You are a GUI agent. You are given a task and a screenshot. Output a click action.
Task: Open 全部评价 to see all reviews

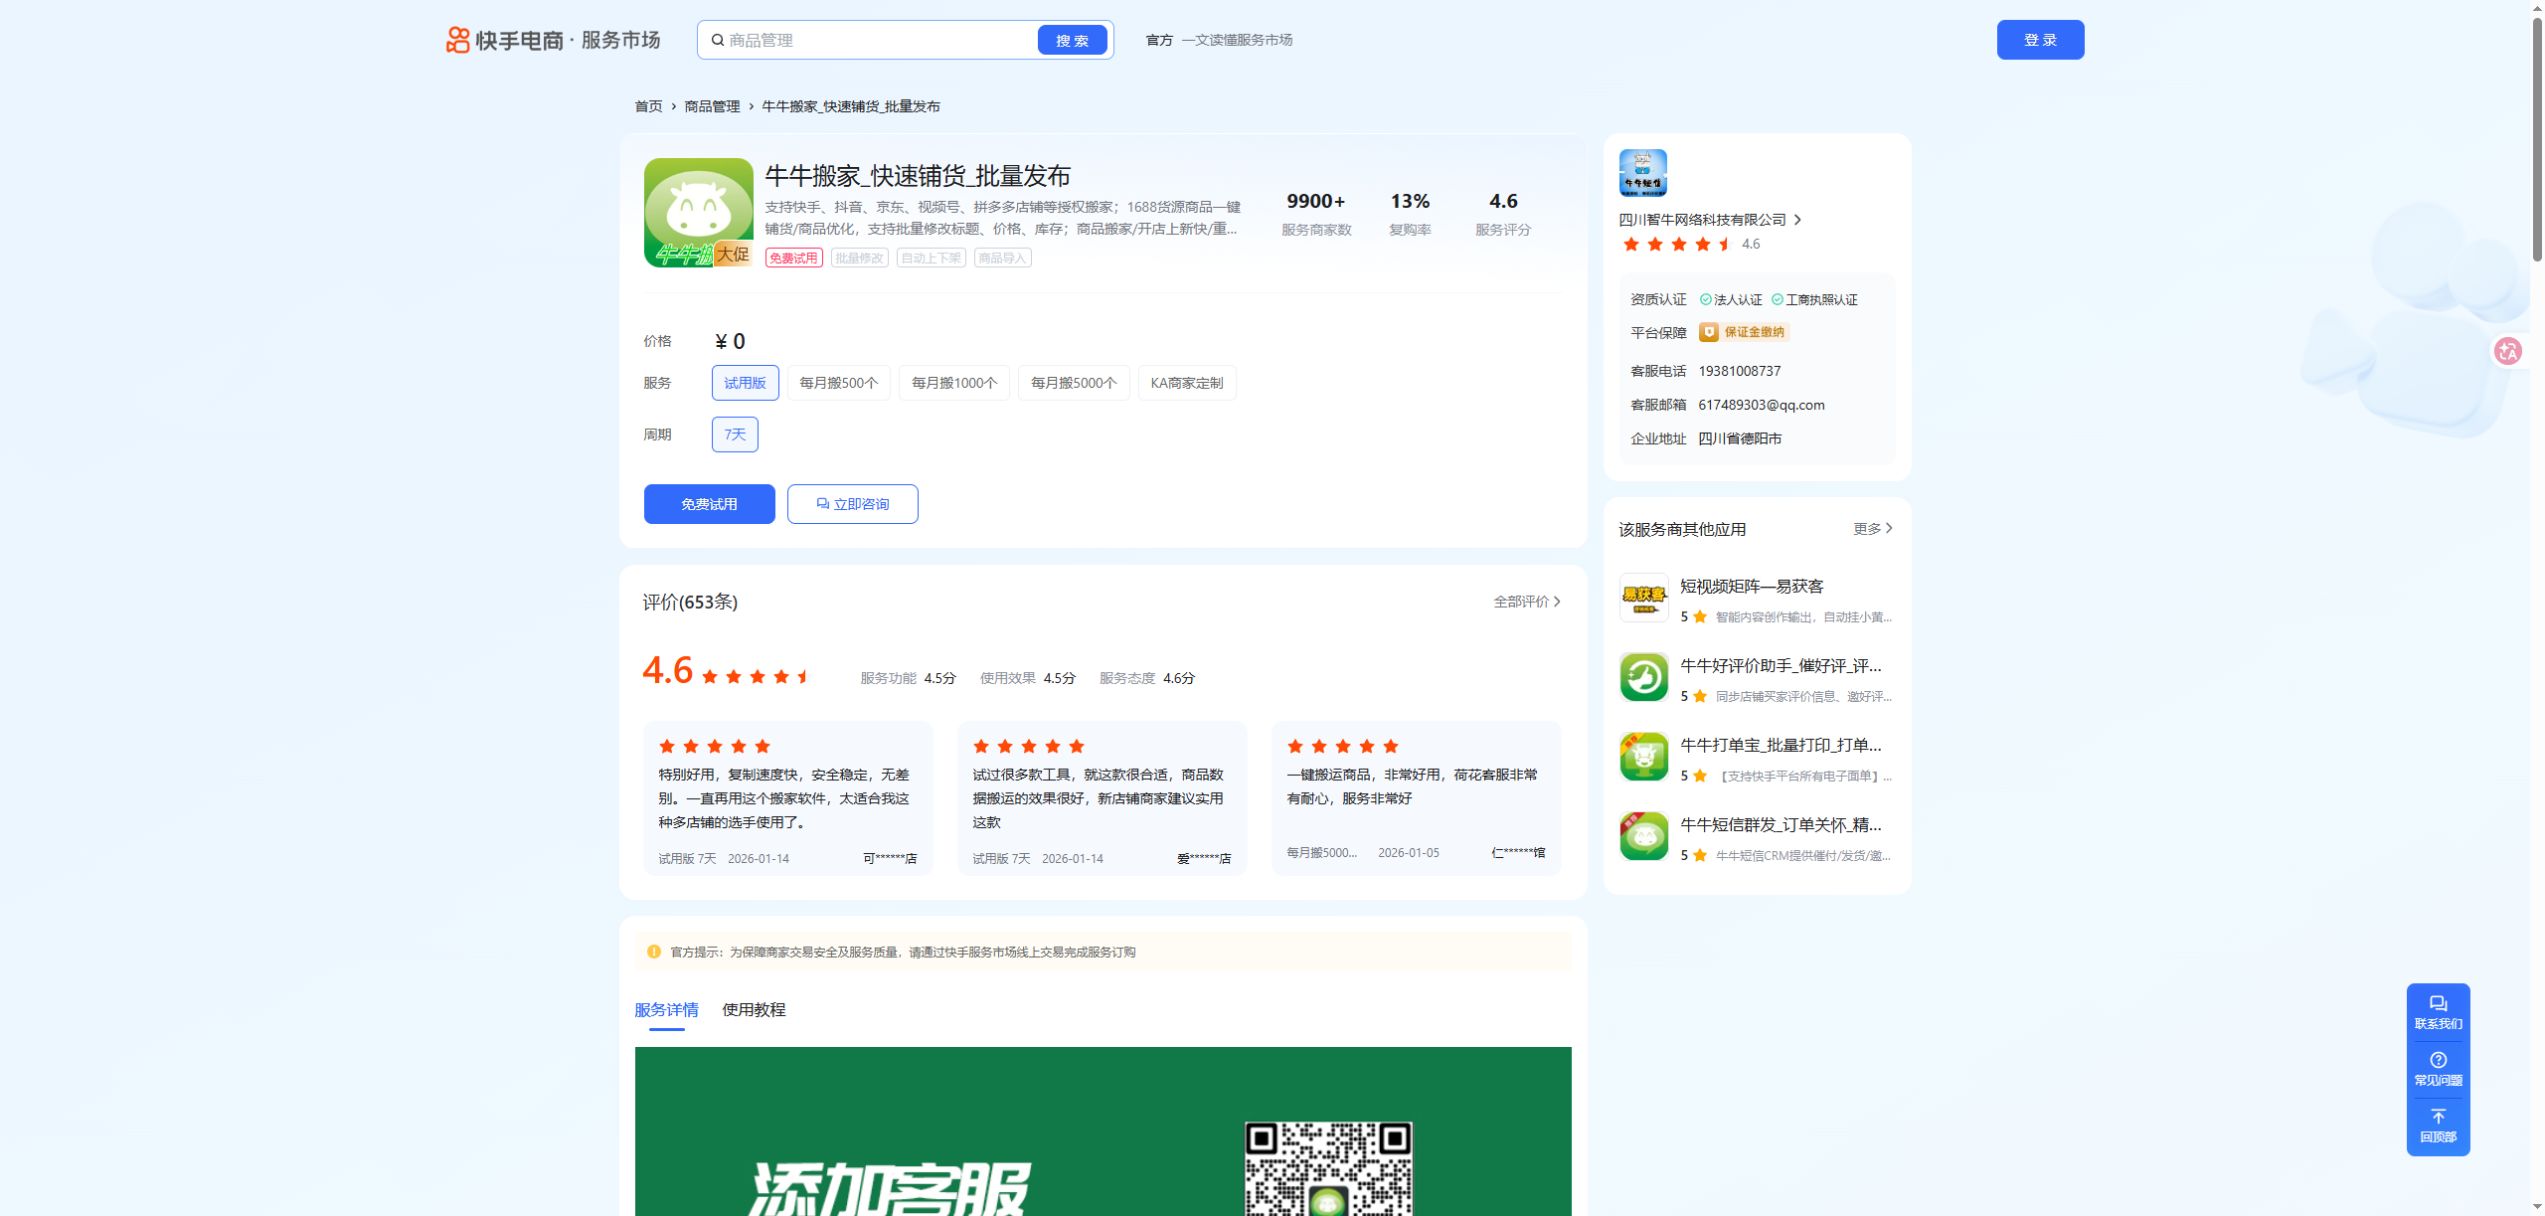click(x=1526, y=602)
